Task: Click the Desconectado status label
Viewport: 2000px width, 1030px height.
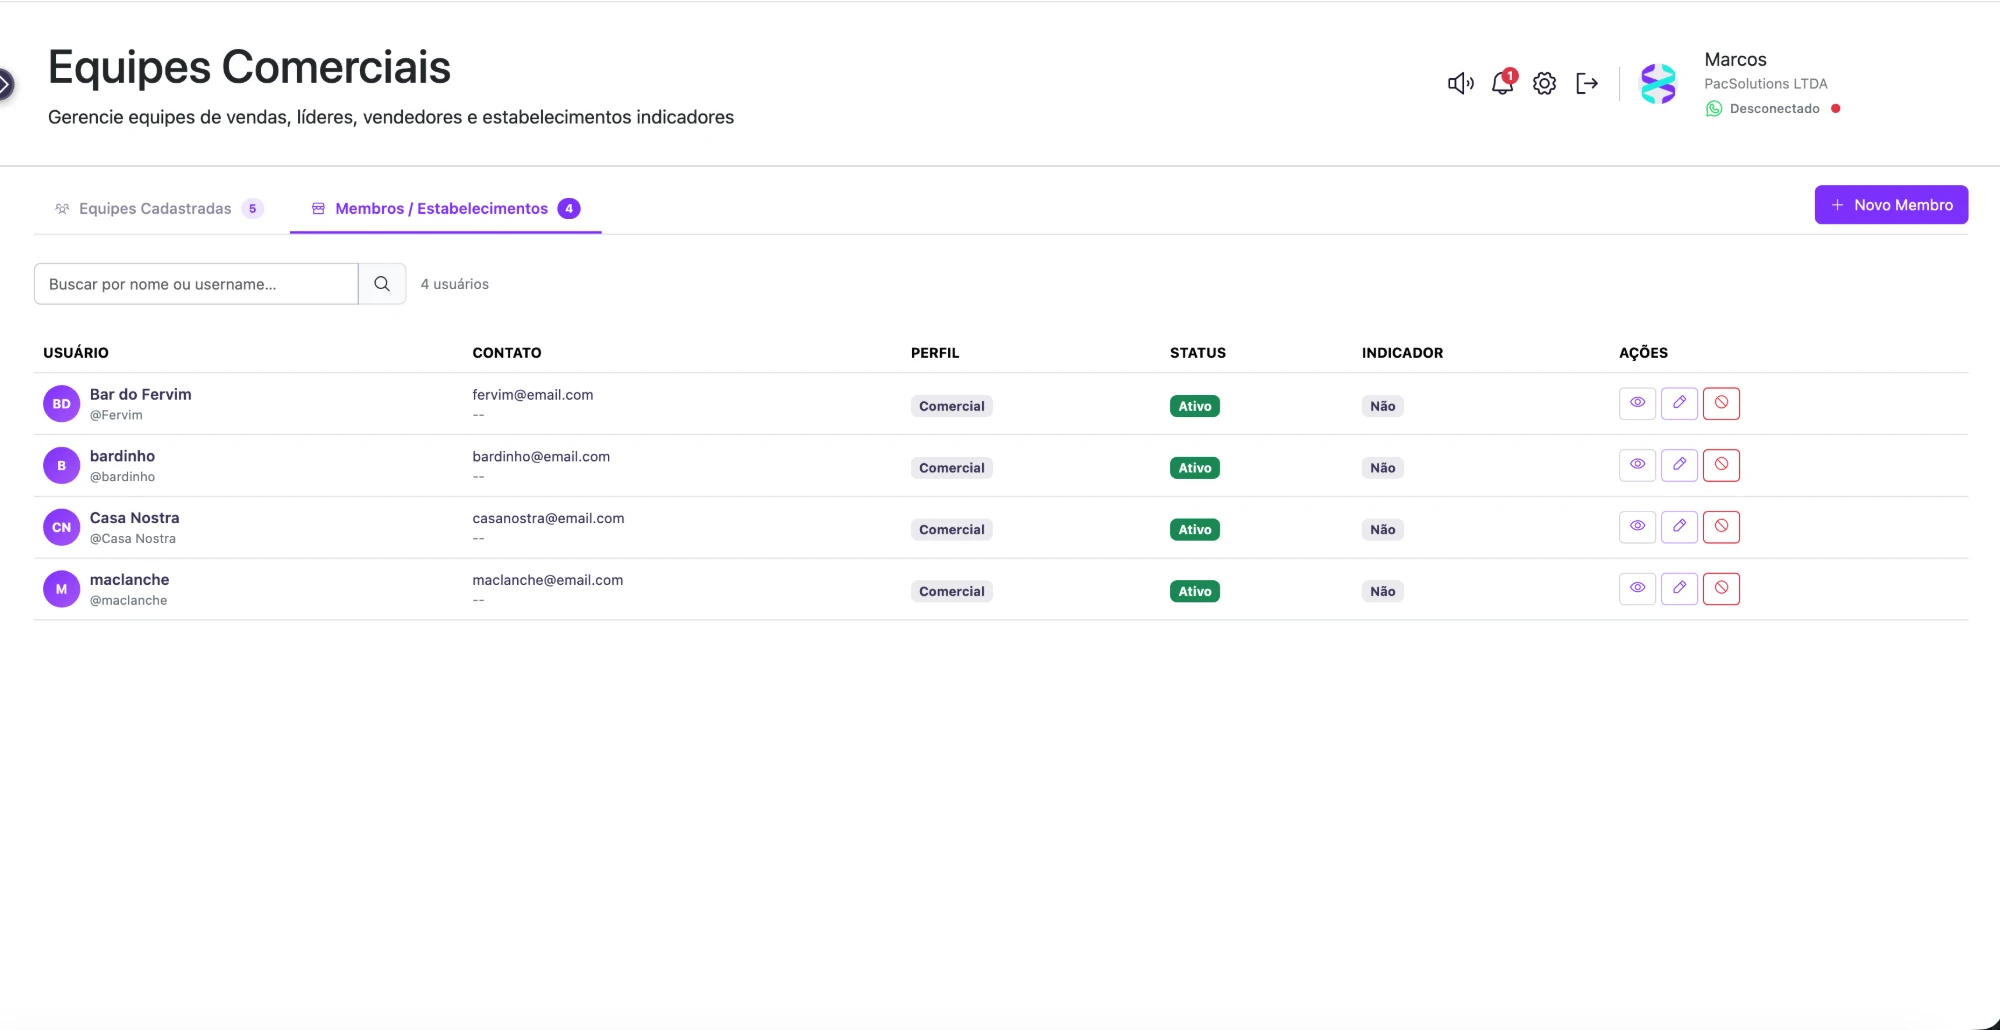Action: tap(1775, 109)
